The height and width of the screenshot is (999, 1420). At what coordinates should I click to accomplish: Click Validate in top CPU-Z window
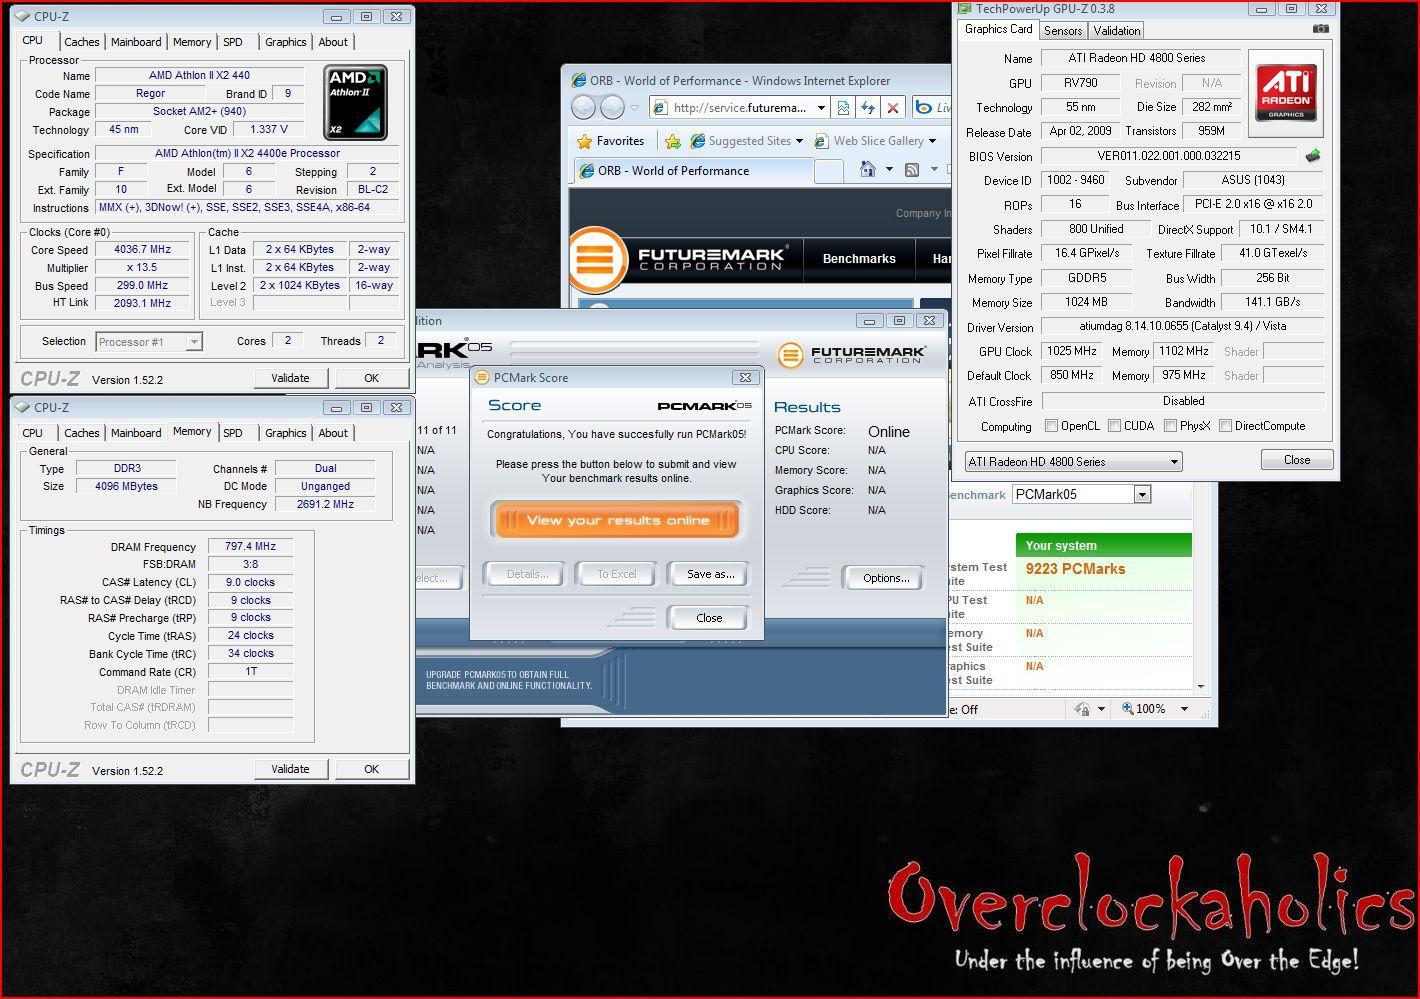point(290,378)
